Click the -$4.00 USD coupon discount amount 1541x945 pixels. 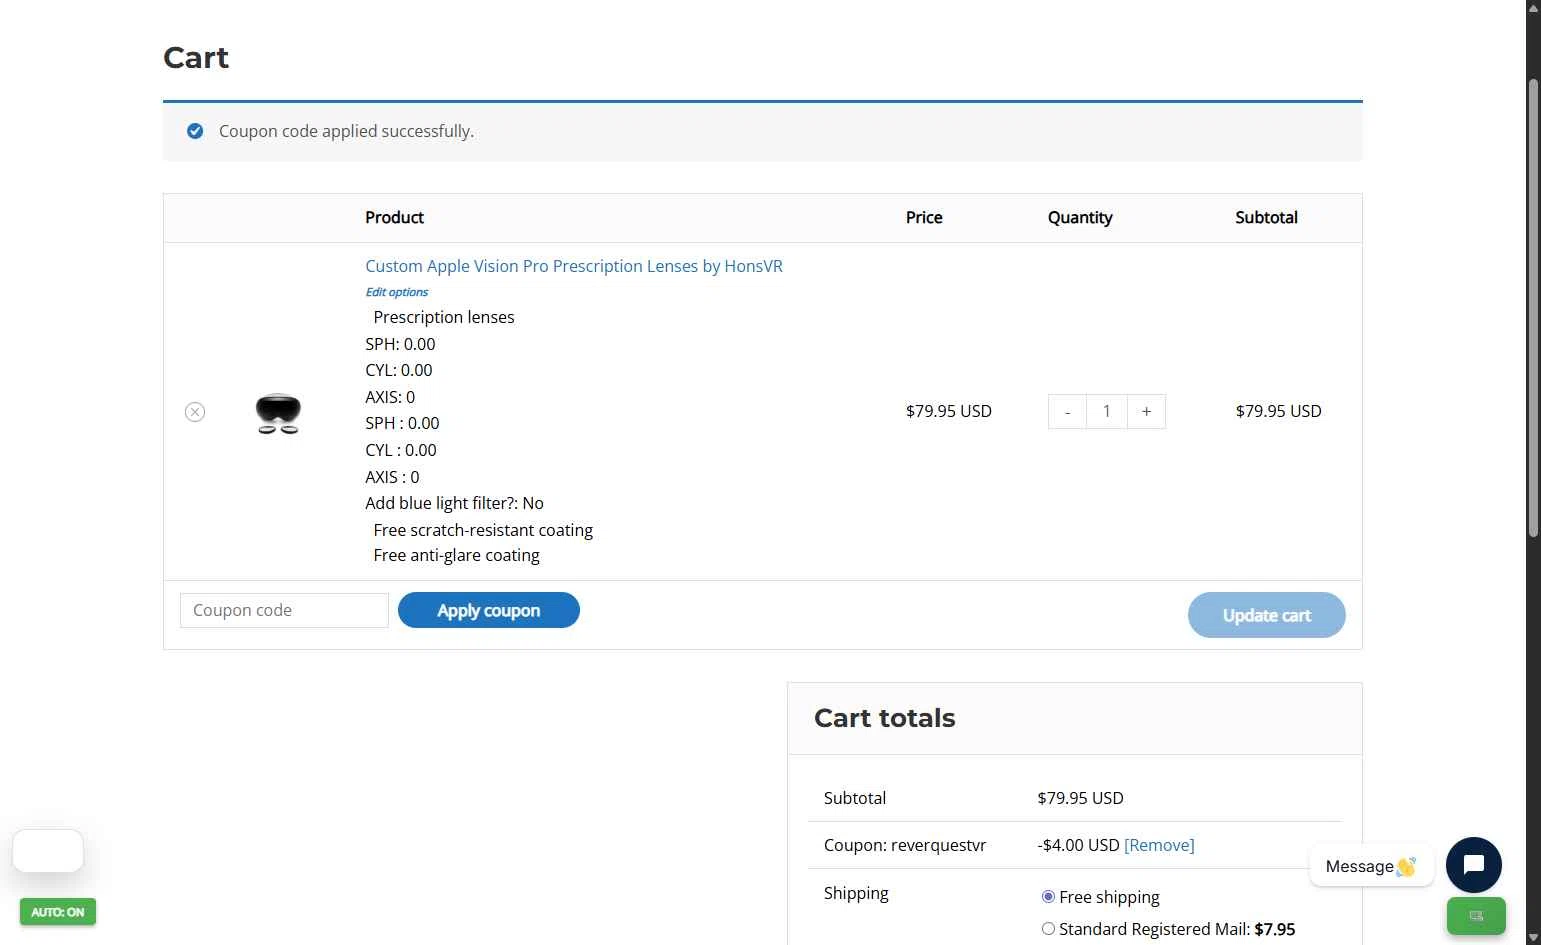pos(1078,845)
